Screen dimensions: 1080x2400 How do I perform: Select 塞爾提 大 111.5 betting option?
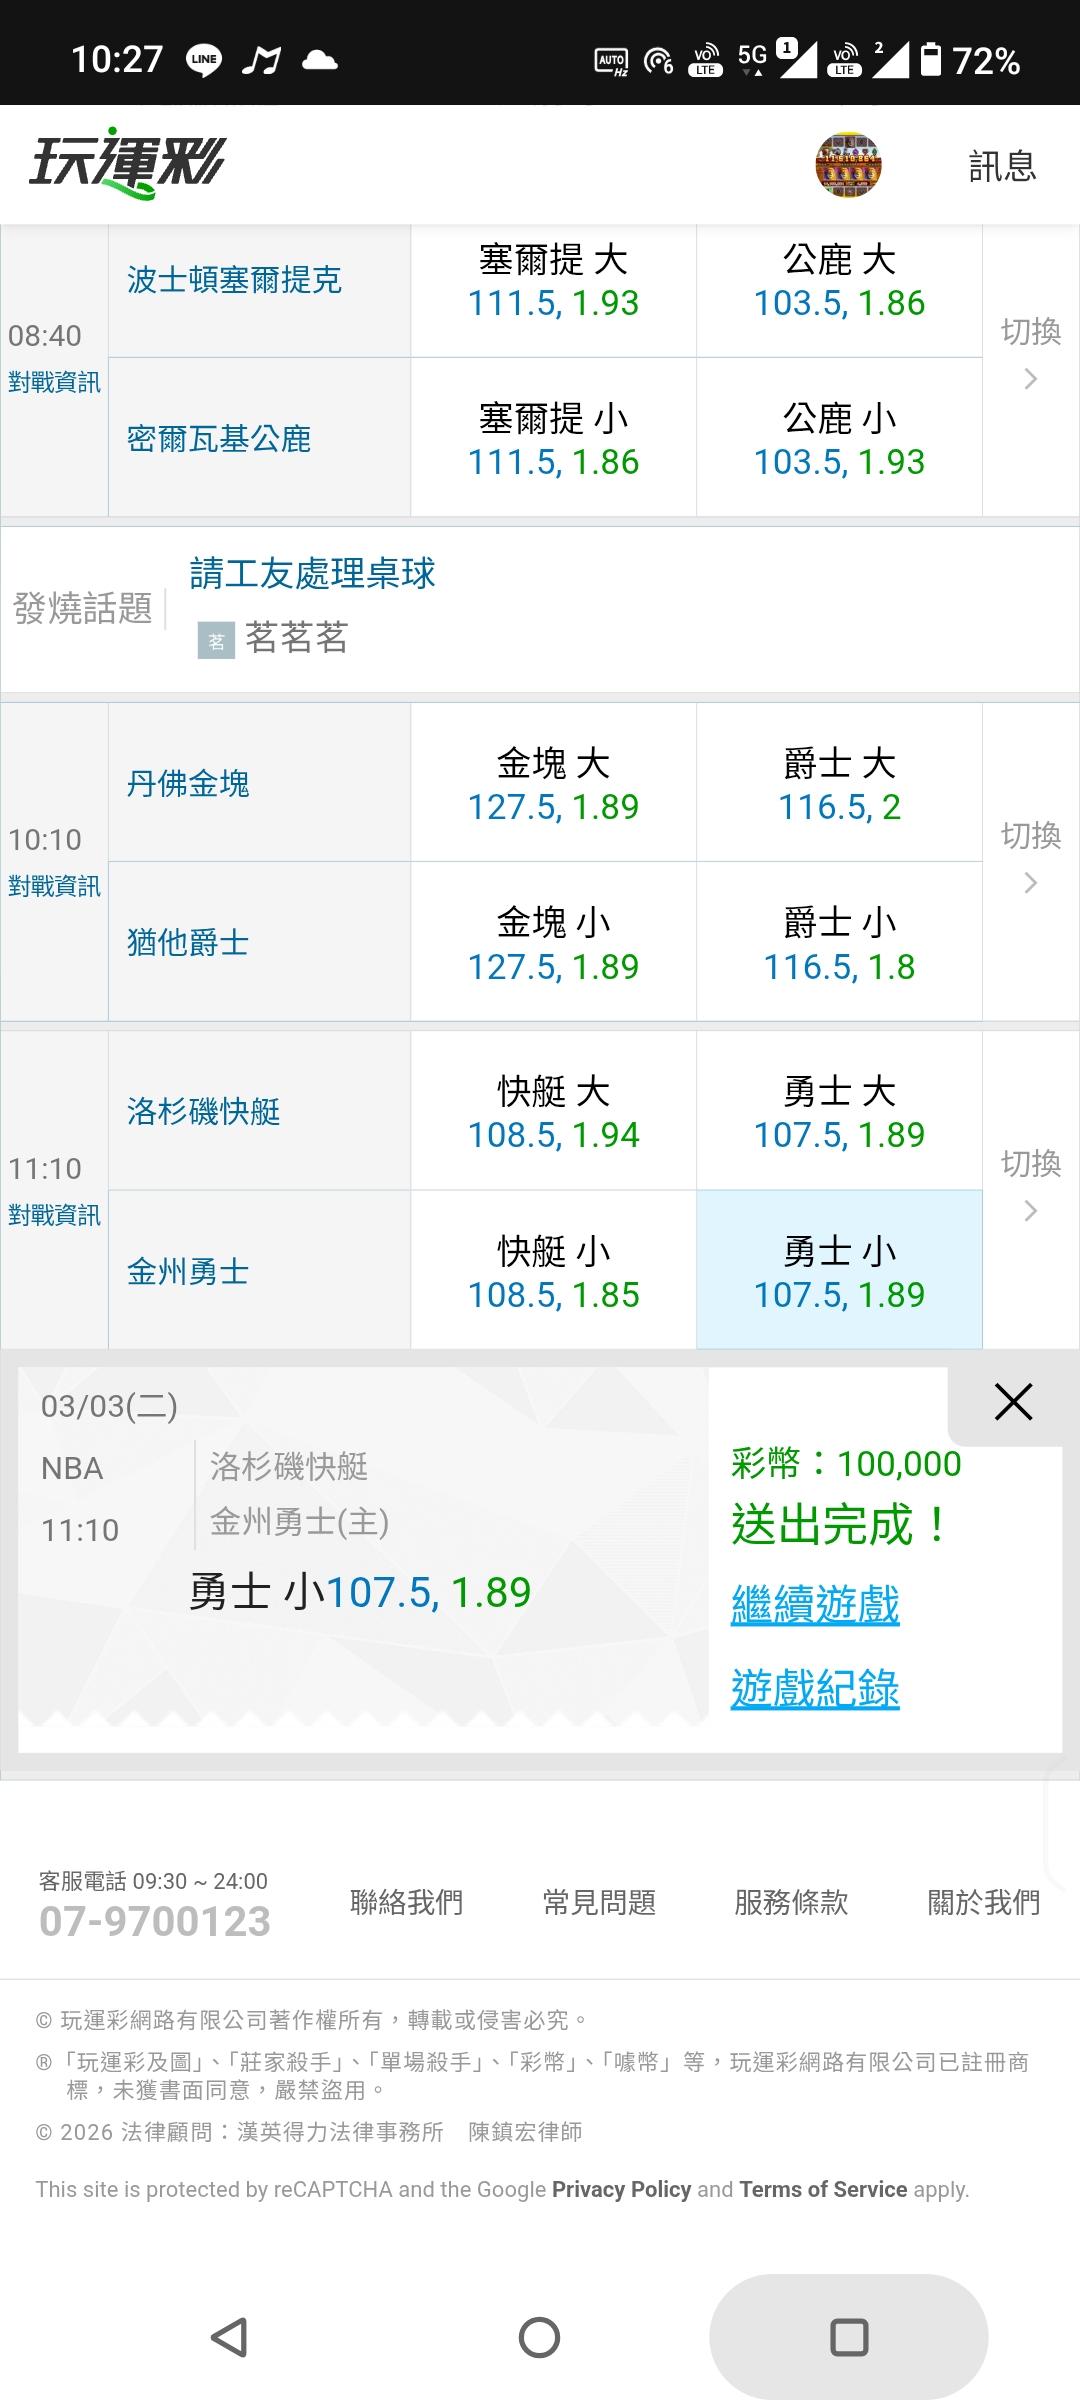click(x=553, y=281)
